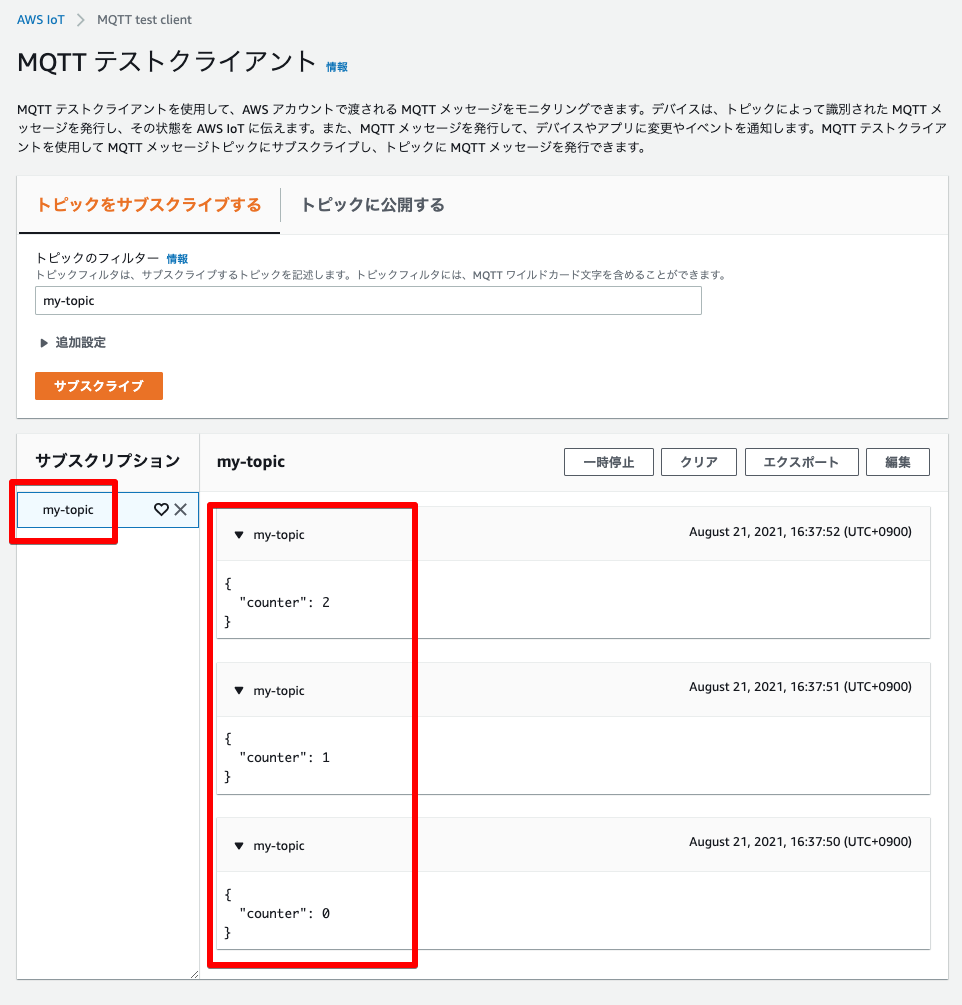
Task: Favorite the my-topic subscription using heart icon
Action: 160,509
